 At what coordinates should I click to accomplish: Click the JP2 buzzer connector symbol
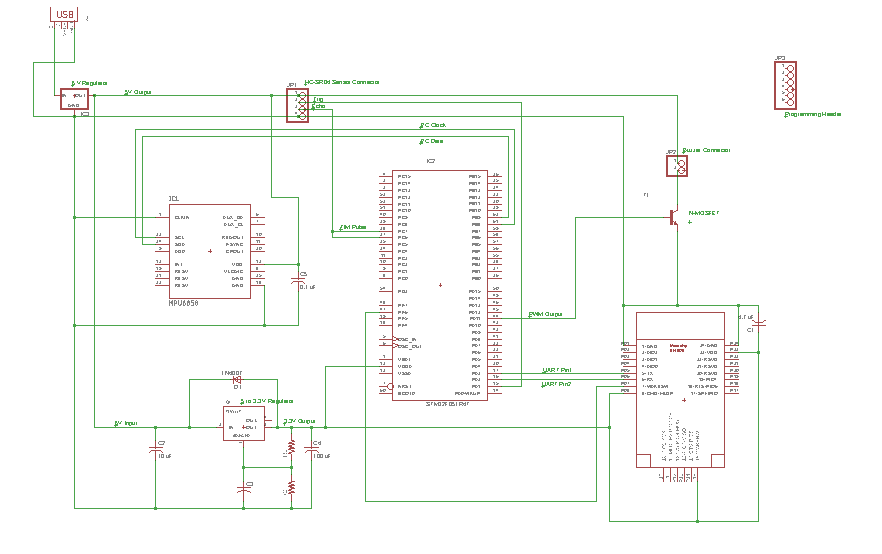(677, 165)
